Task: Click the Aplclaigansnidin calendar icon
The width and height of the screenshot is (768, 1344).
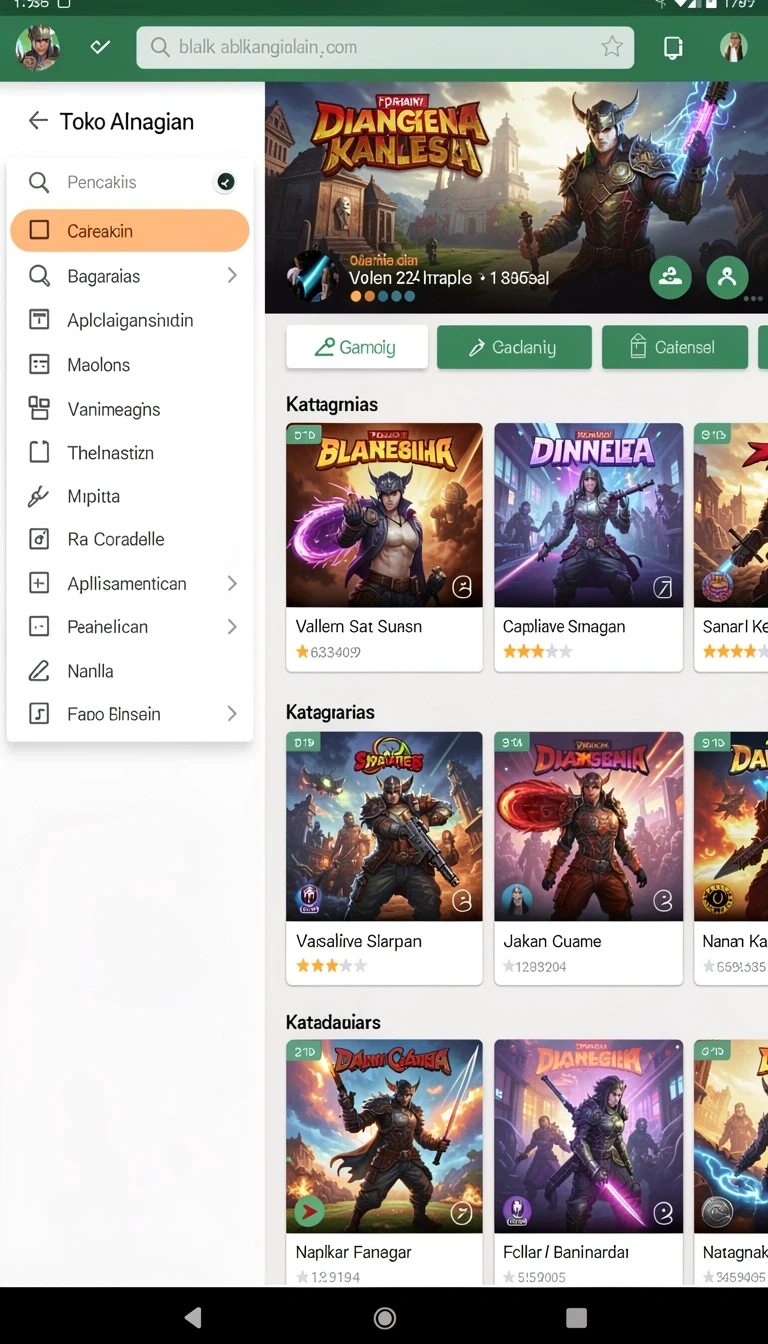Action: pos(39,320)
